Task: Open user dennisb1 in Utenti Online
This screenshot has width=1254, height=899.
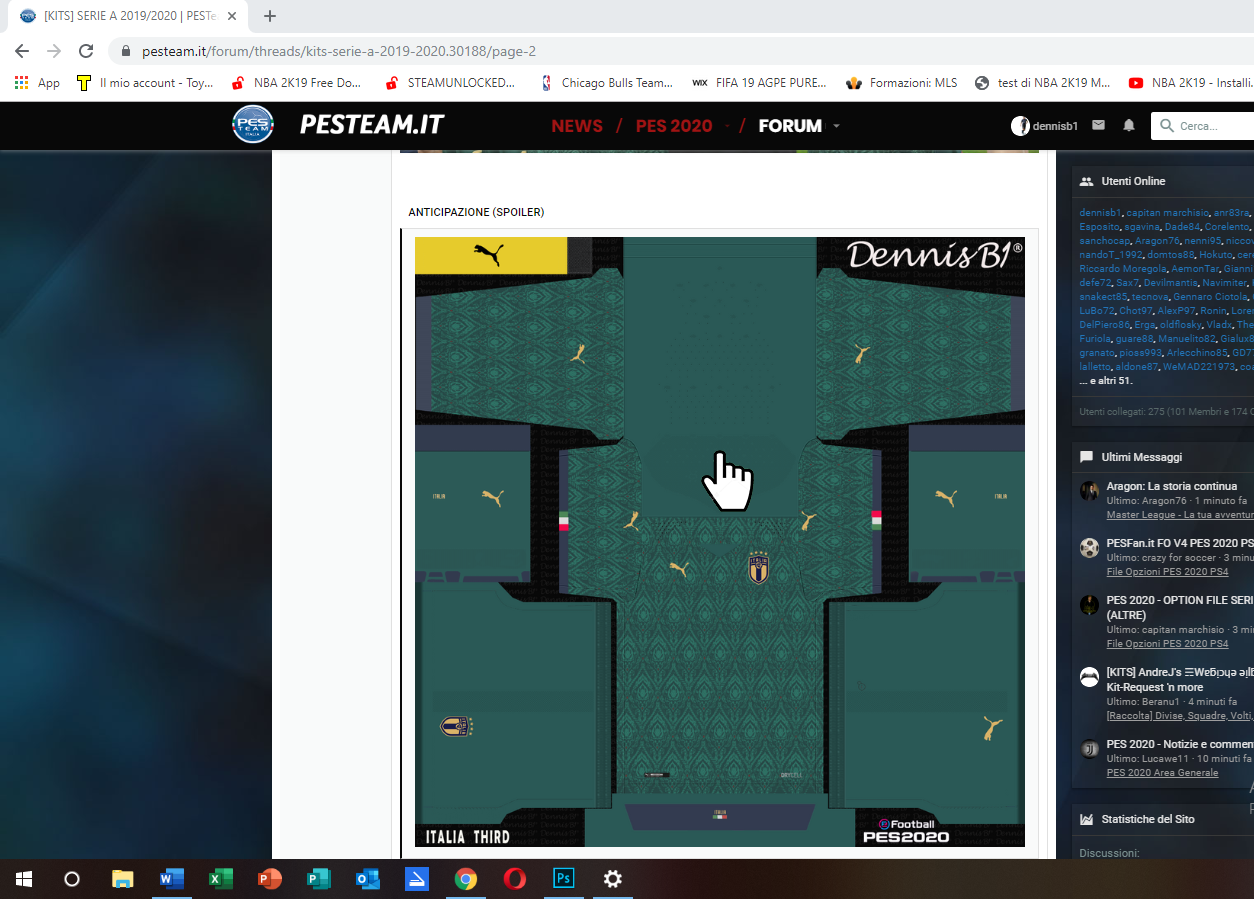Action: point(1101,213)
